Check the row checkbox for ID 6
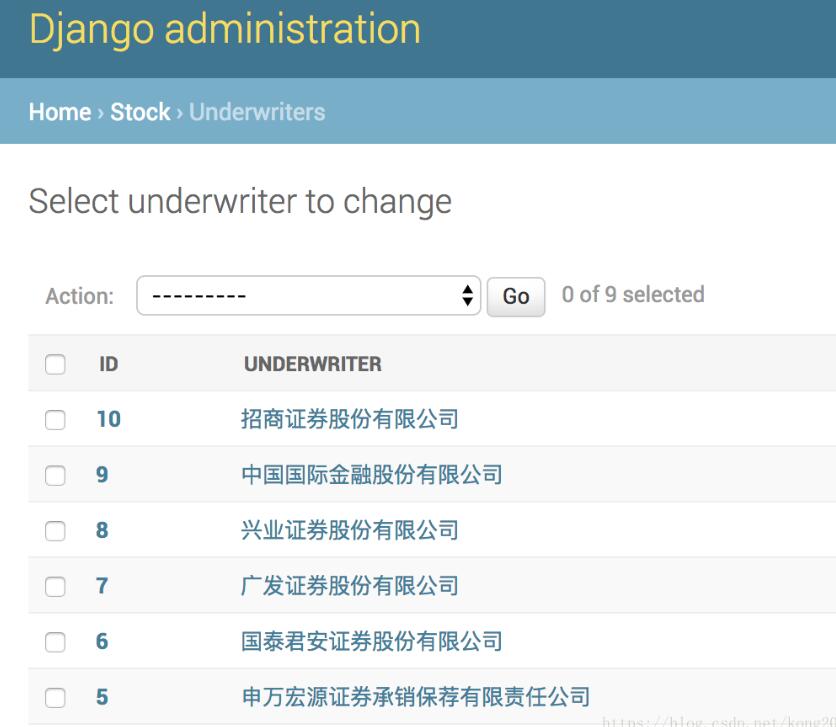The height and width of the screenshot is (727, 836). pos(56,639)
